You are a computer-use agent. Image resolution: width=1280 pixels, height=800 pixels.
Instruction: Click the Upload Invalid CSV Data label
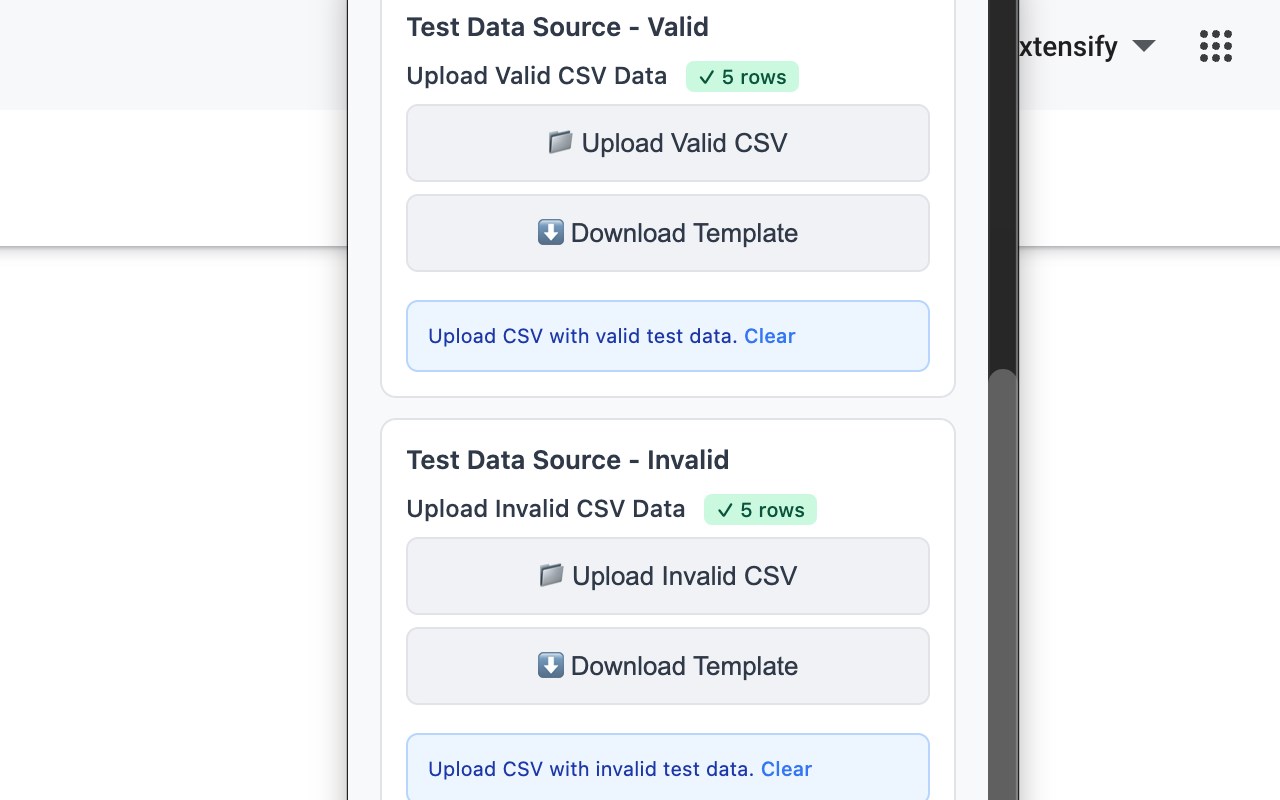pyautogui.click(x=545, y=509)
